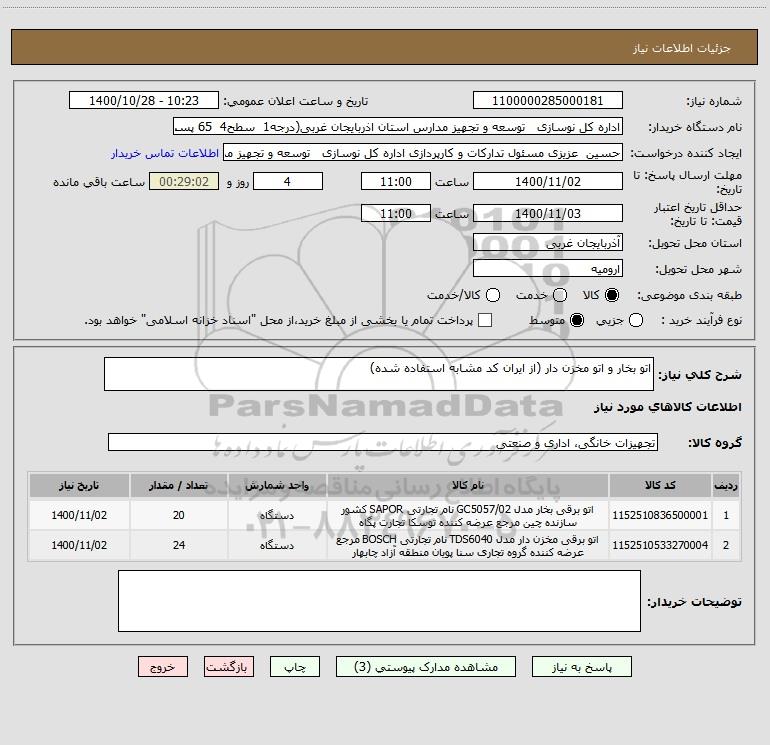This screenshot has width=770, height=745.
Task: Click the نام کالا column header
Action: pyautogui.click(x=468, y=485)
